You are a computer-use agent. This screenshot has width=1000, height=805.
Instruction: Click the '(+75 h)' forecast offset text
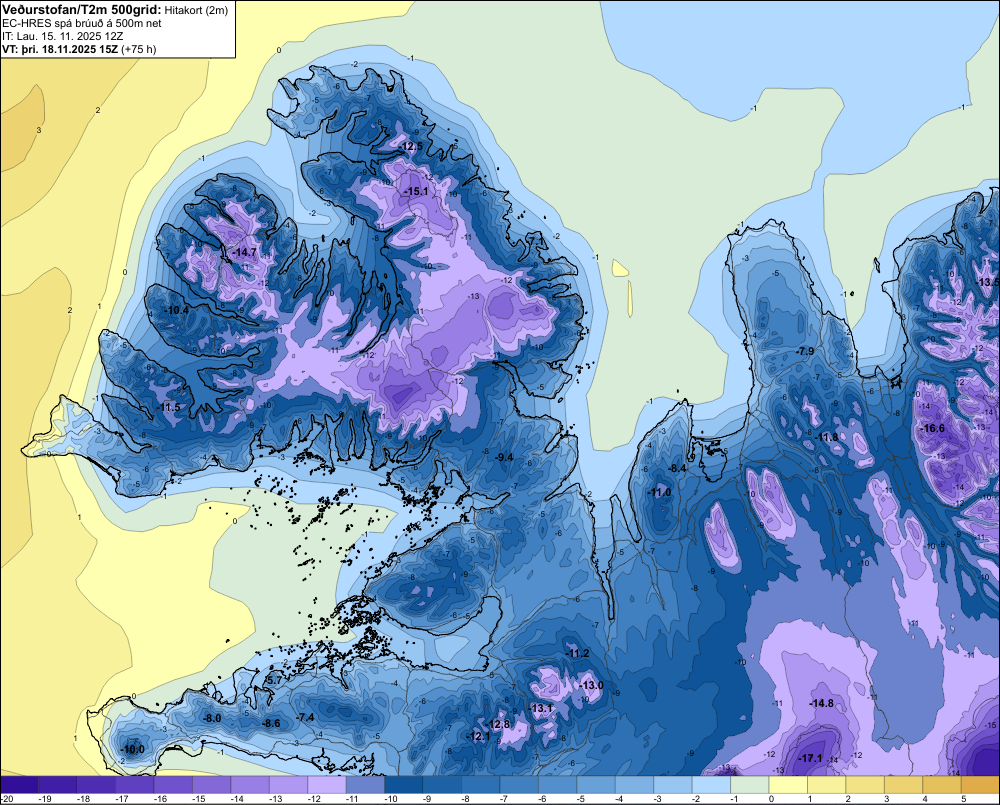coord(138,49)
